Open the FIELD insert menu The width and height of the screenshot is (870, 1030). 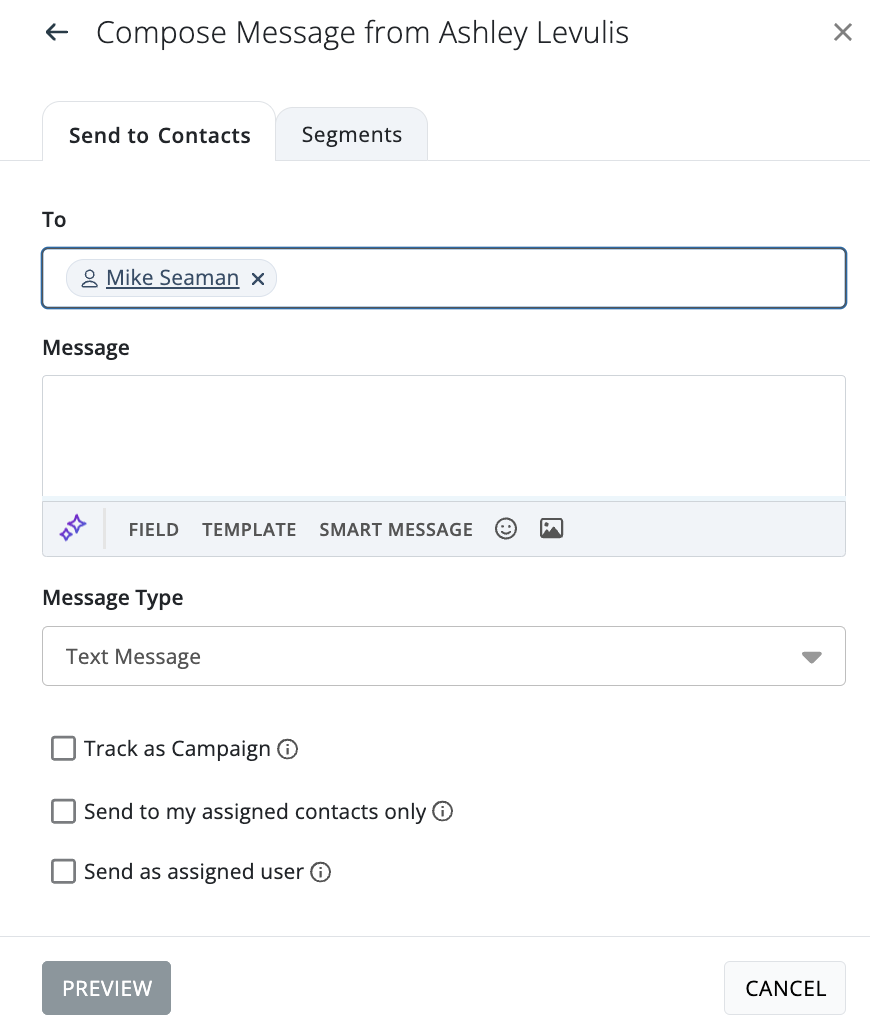pyautogui.click(x=154, y=530)
